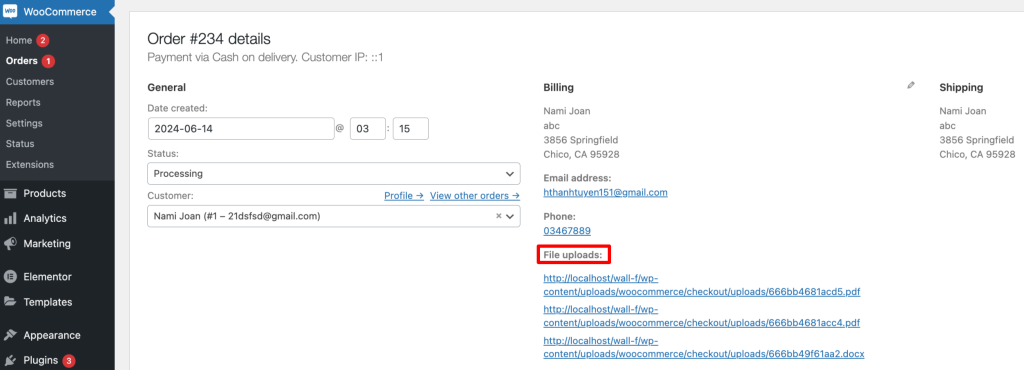Clear selected customer with x icon
Image resolution: width=1024 pixels, height=370 pixels.
(x=498, y=215)
